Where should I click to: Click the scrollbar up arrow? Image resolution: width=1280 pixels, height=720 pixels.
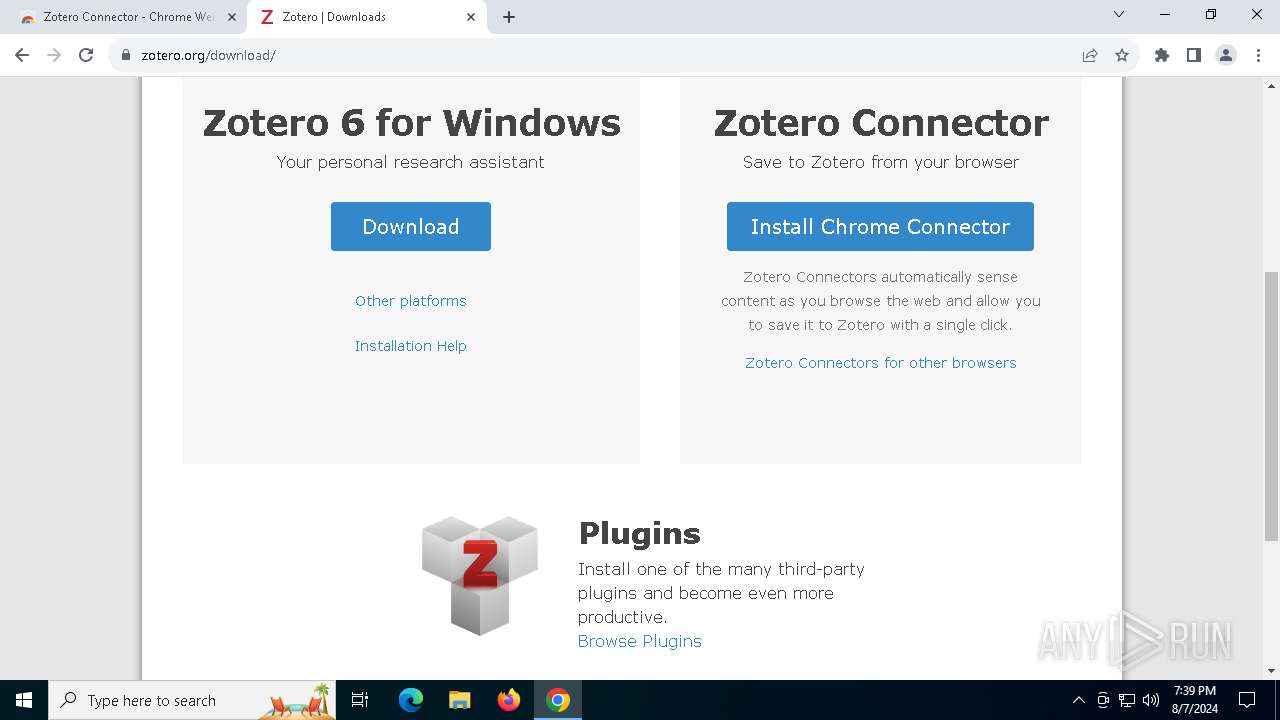1271,85
